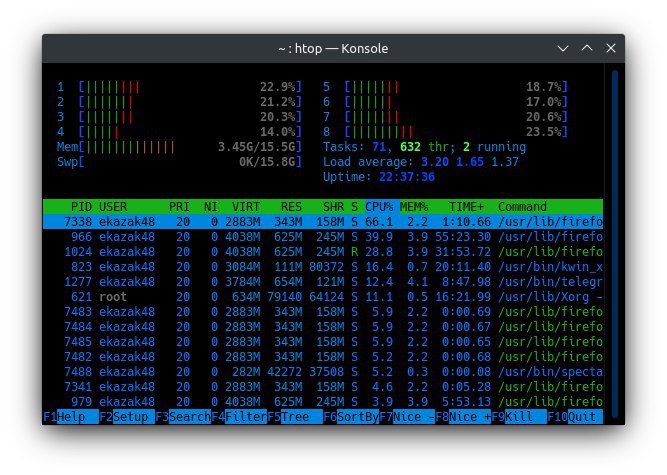Sort by SHR column header
The image size is (667, 475).
(333, 207)
